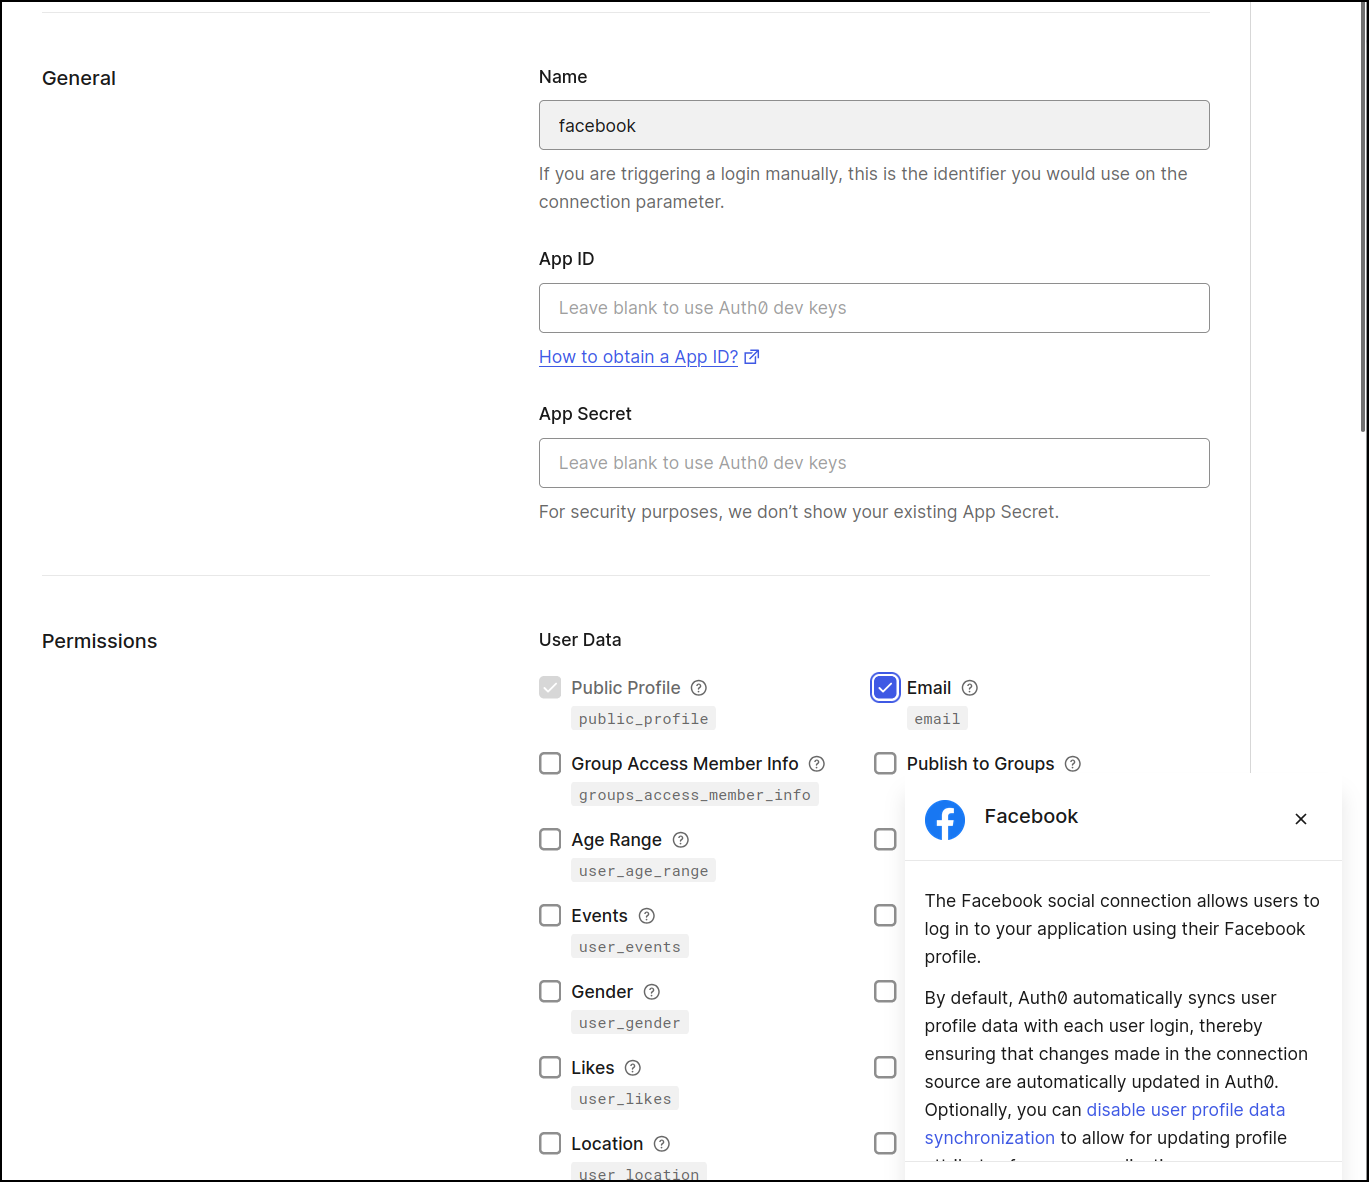This screenshot has height=1182, width=1369.
Task: Click the 'public_profile' scope tag
Action: coord(643,719)
